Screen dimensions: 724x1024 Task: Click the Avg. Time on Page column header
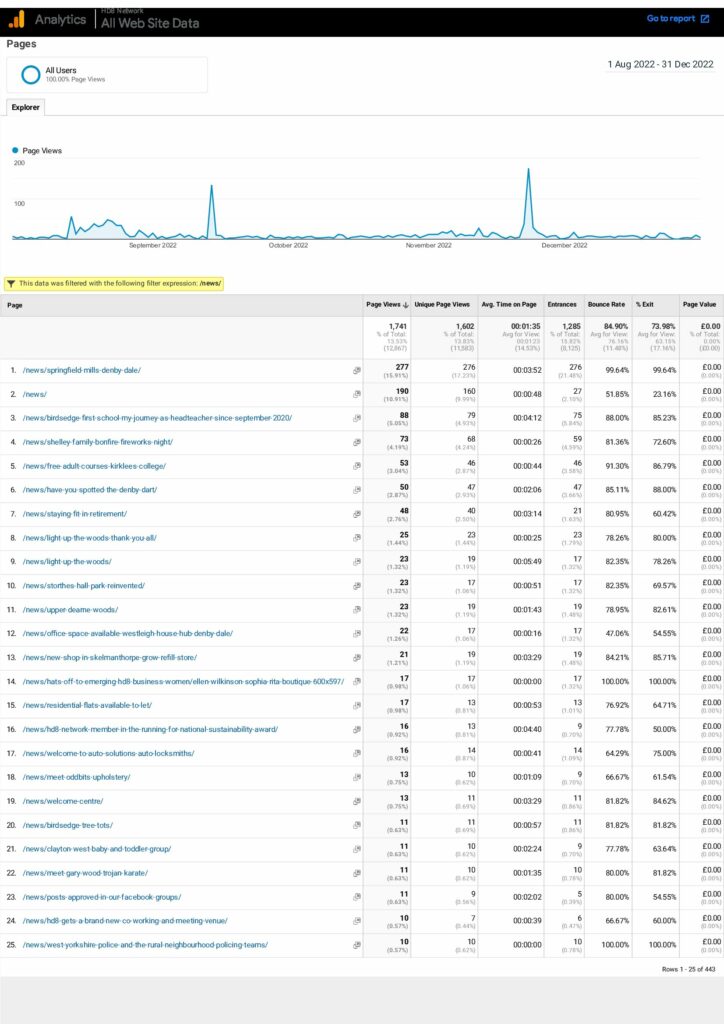pos(508,304)
